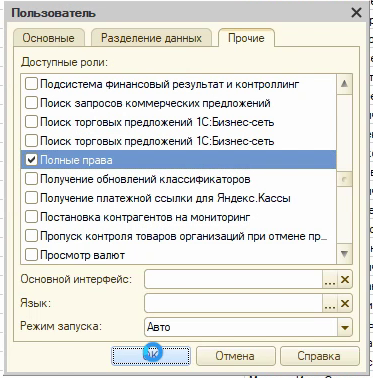
Task: Click the Язык input field
Action: coord(233,303)
